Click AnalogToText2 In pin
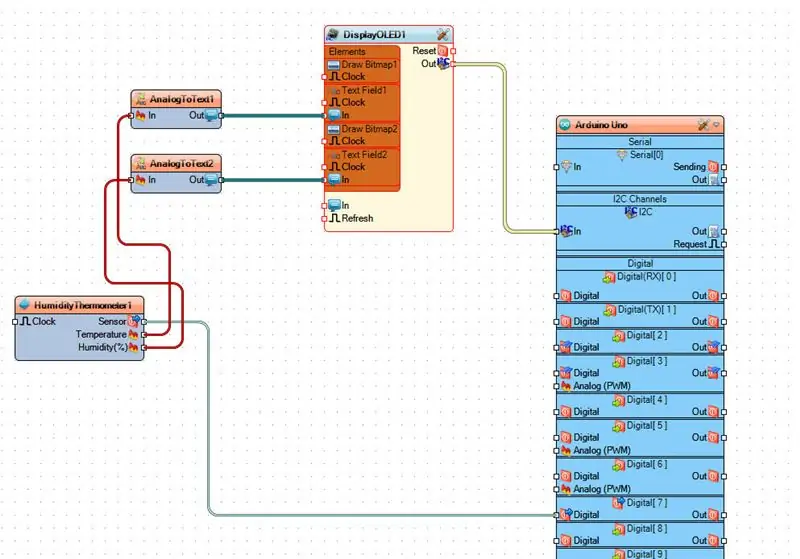Viewport: 800px width, 559px height. point(131,180)
